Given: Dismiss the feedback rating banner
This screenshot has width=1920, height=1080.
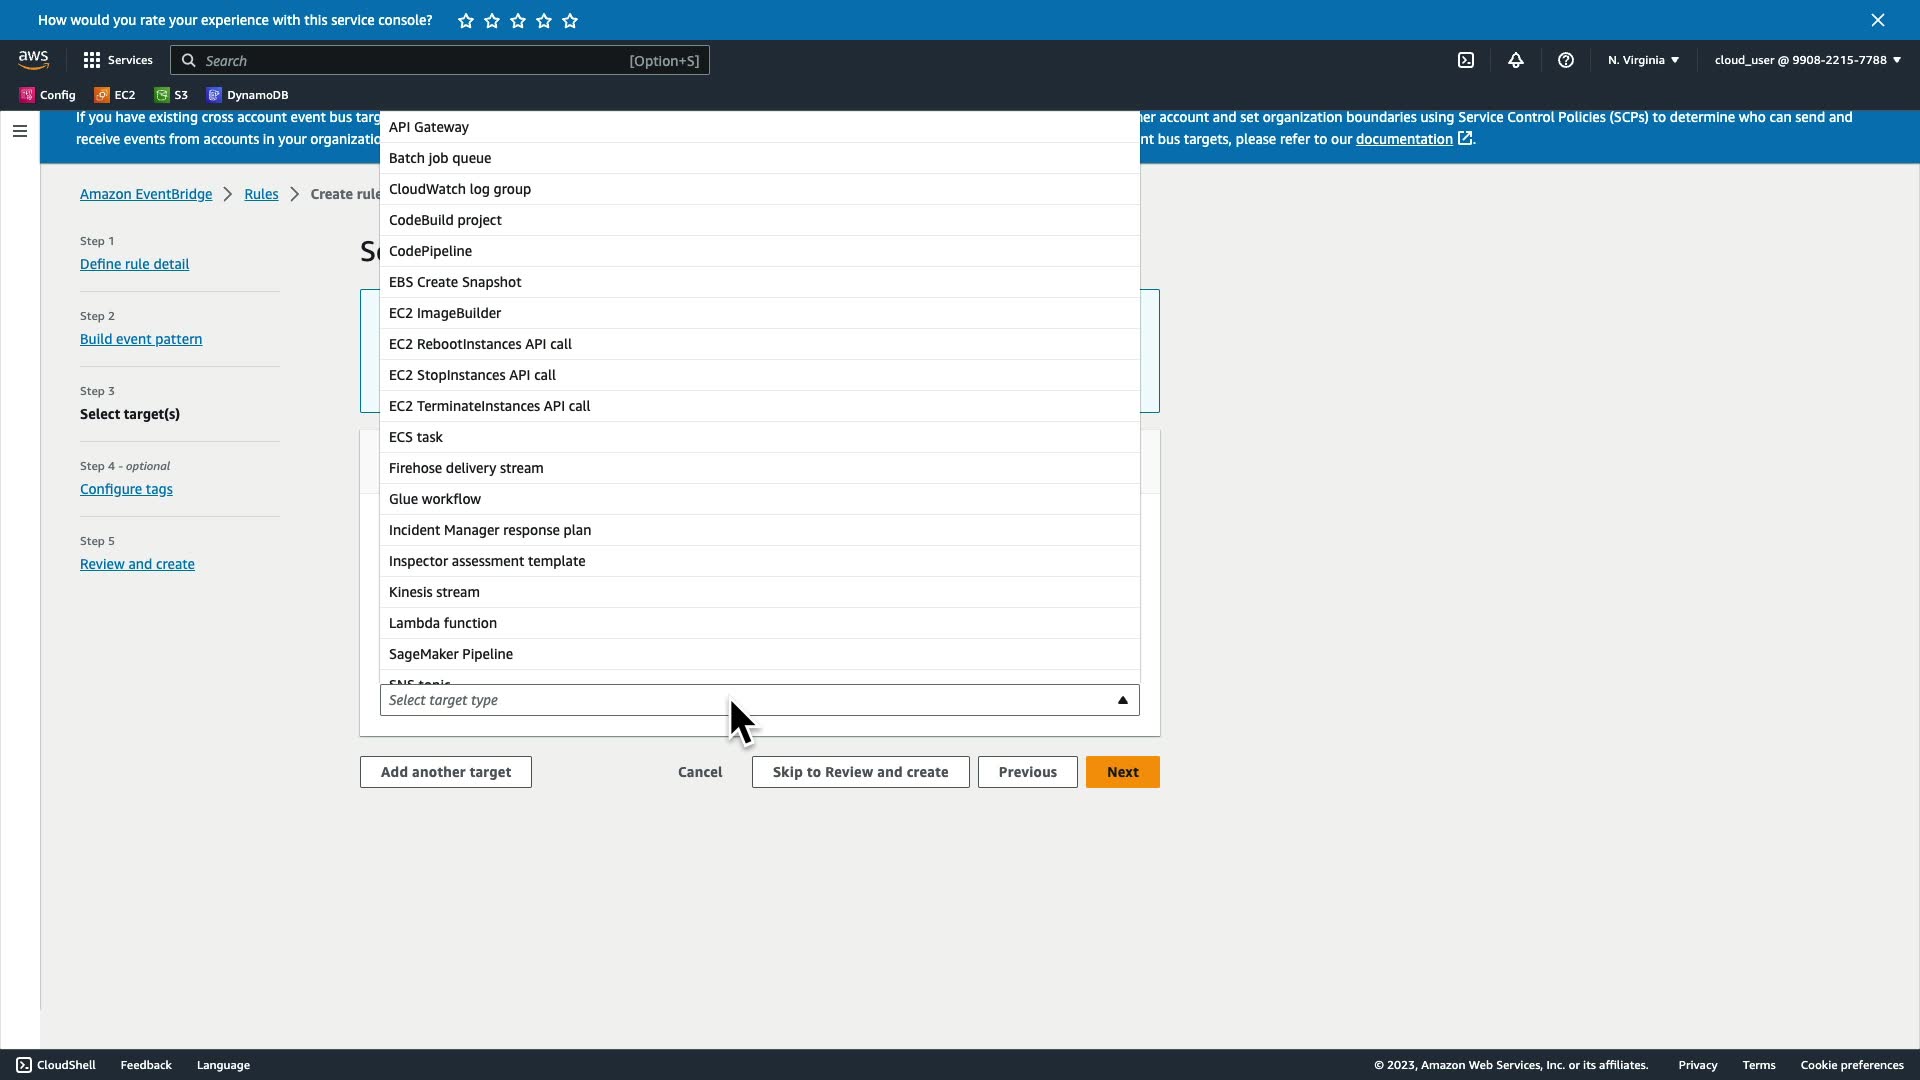Looking at the screenshot, I should 1877,20.
